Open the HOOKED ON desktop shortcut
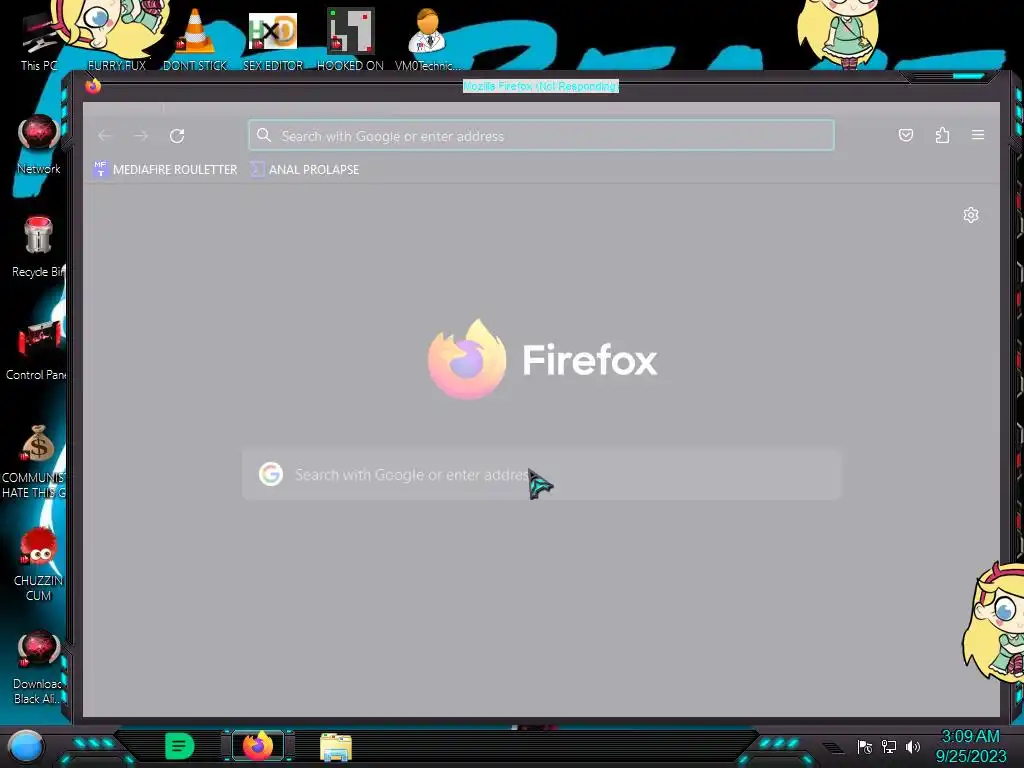 [x=350, y=39]
